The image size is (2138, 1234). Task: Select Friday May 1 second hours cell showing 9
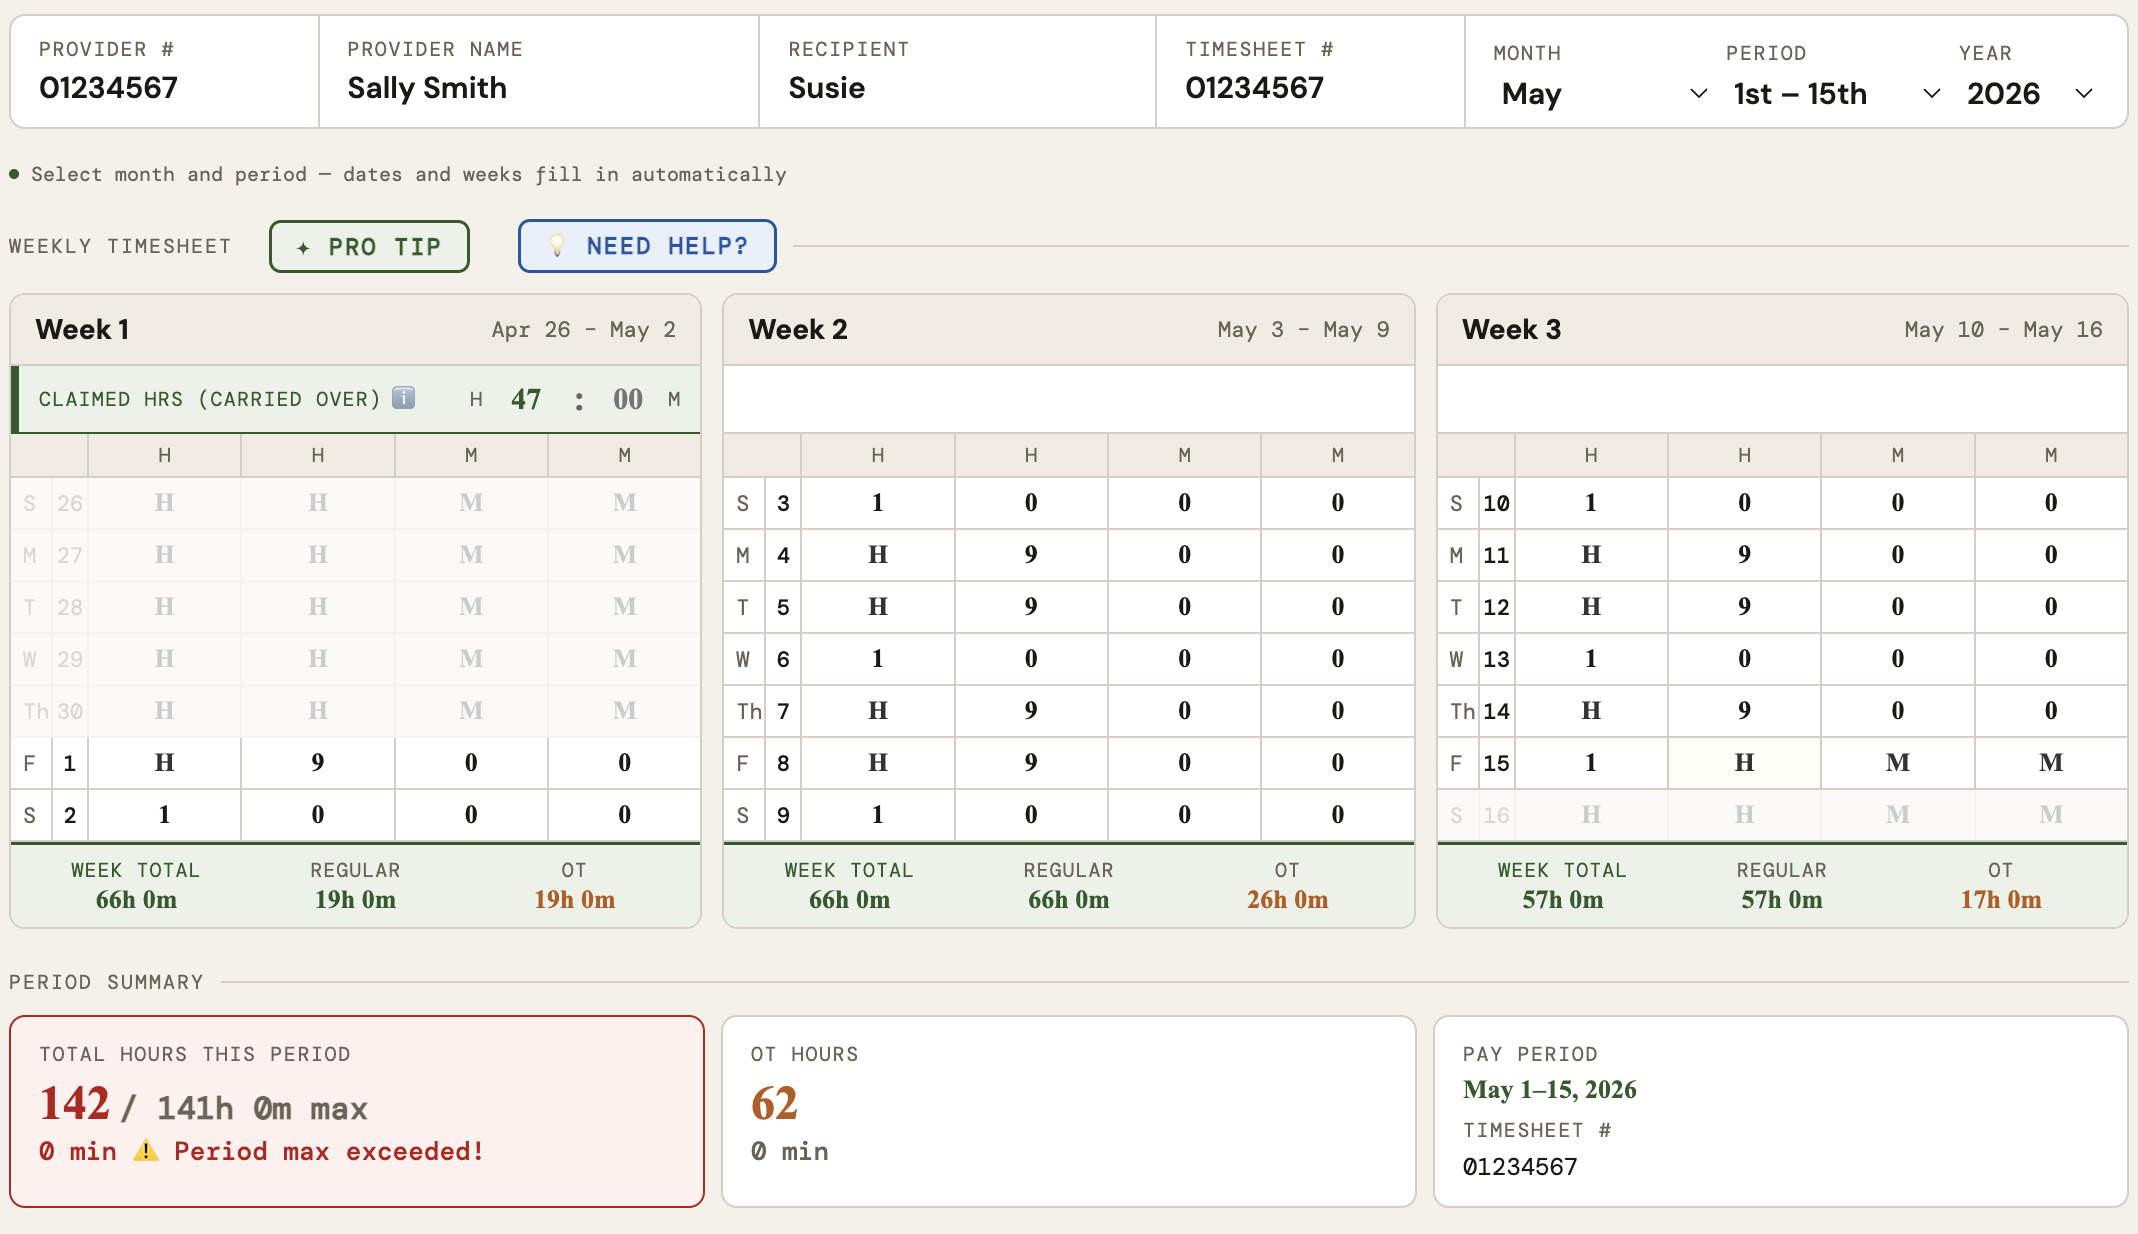tap(318, 763)
